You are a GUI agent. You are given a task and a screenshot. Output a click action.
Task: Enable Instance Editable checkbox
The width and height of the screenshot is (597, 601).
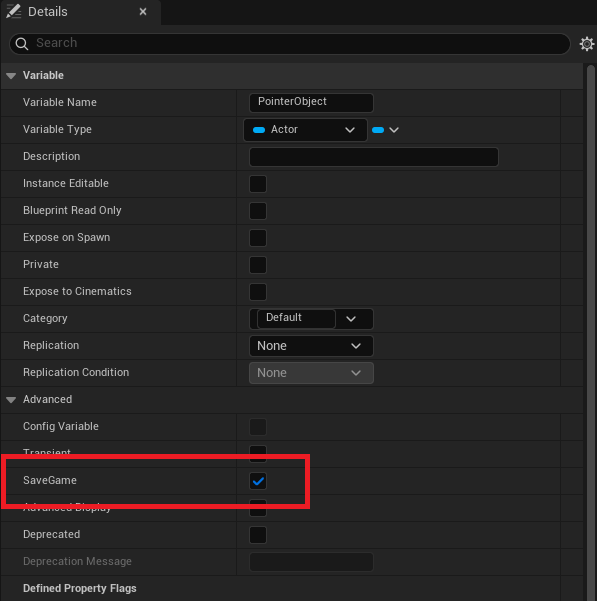[x=258, y=184]
